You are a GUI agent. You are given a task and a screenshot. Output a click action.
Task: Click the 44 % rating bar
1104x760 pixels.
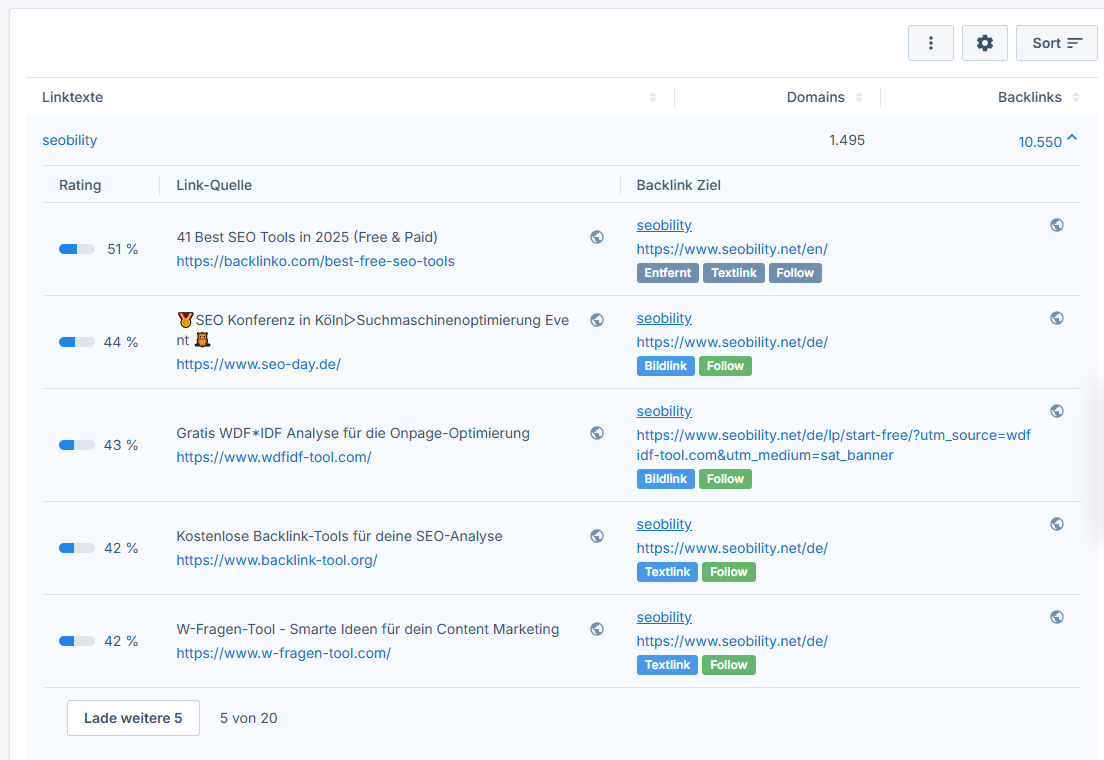click(77, 342)
